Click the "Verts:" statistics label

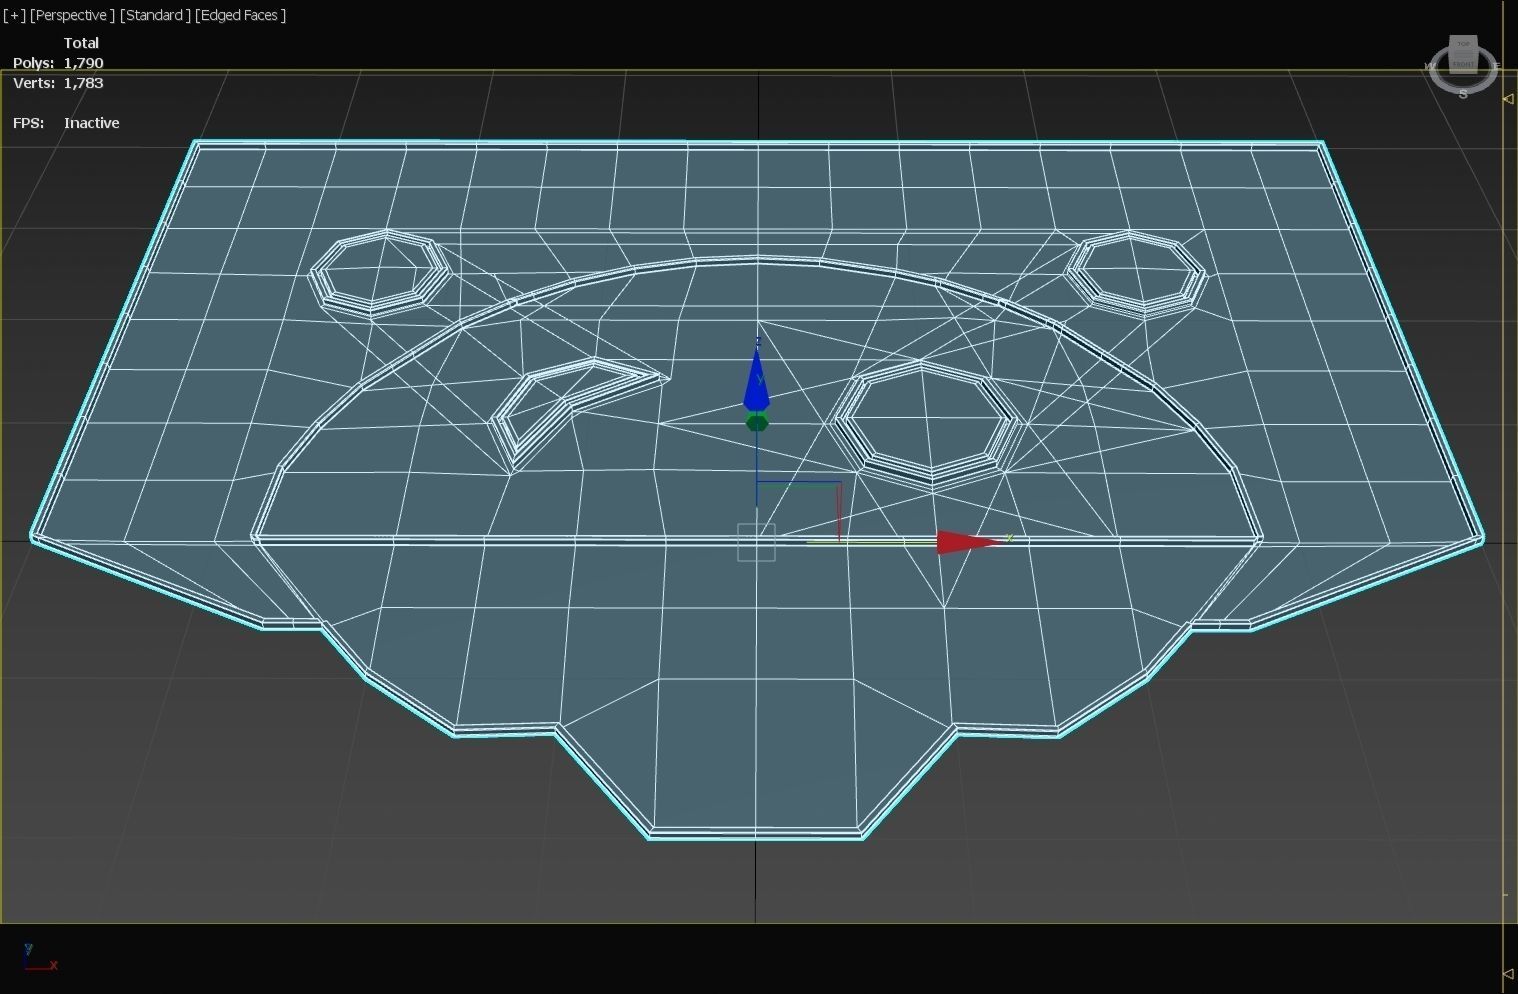click(x=34, y=83)
